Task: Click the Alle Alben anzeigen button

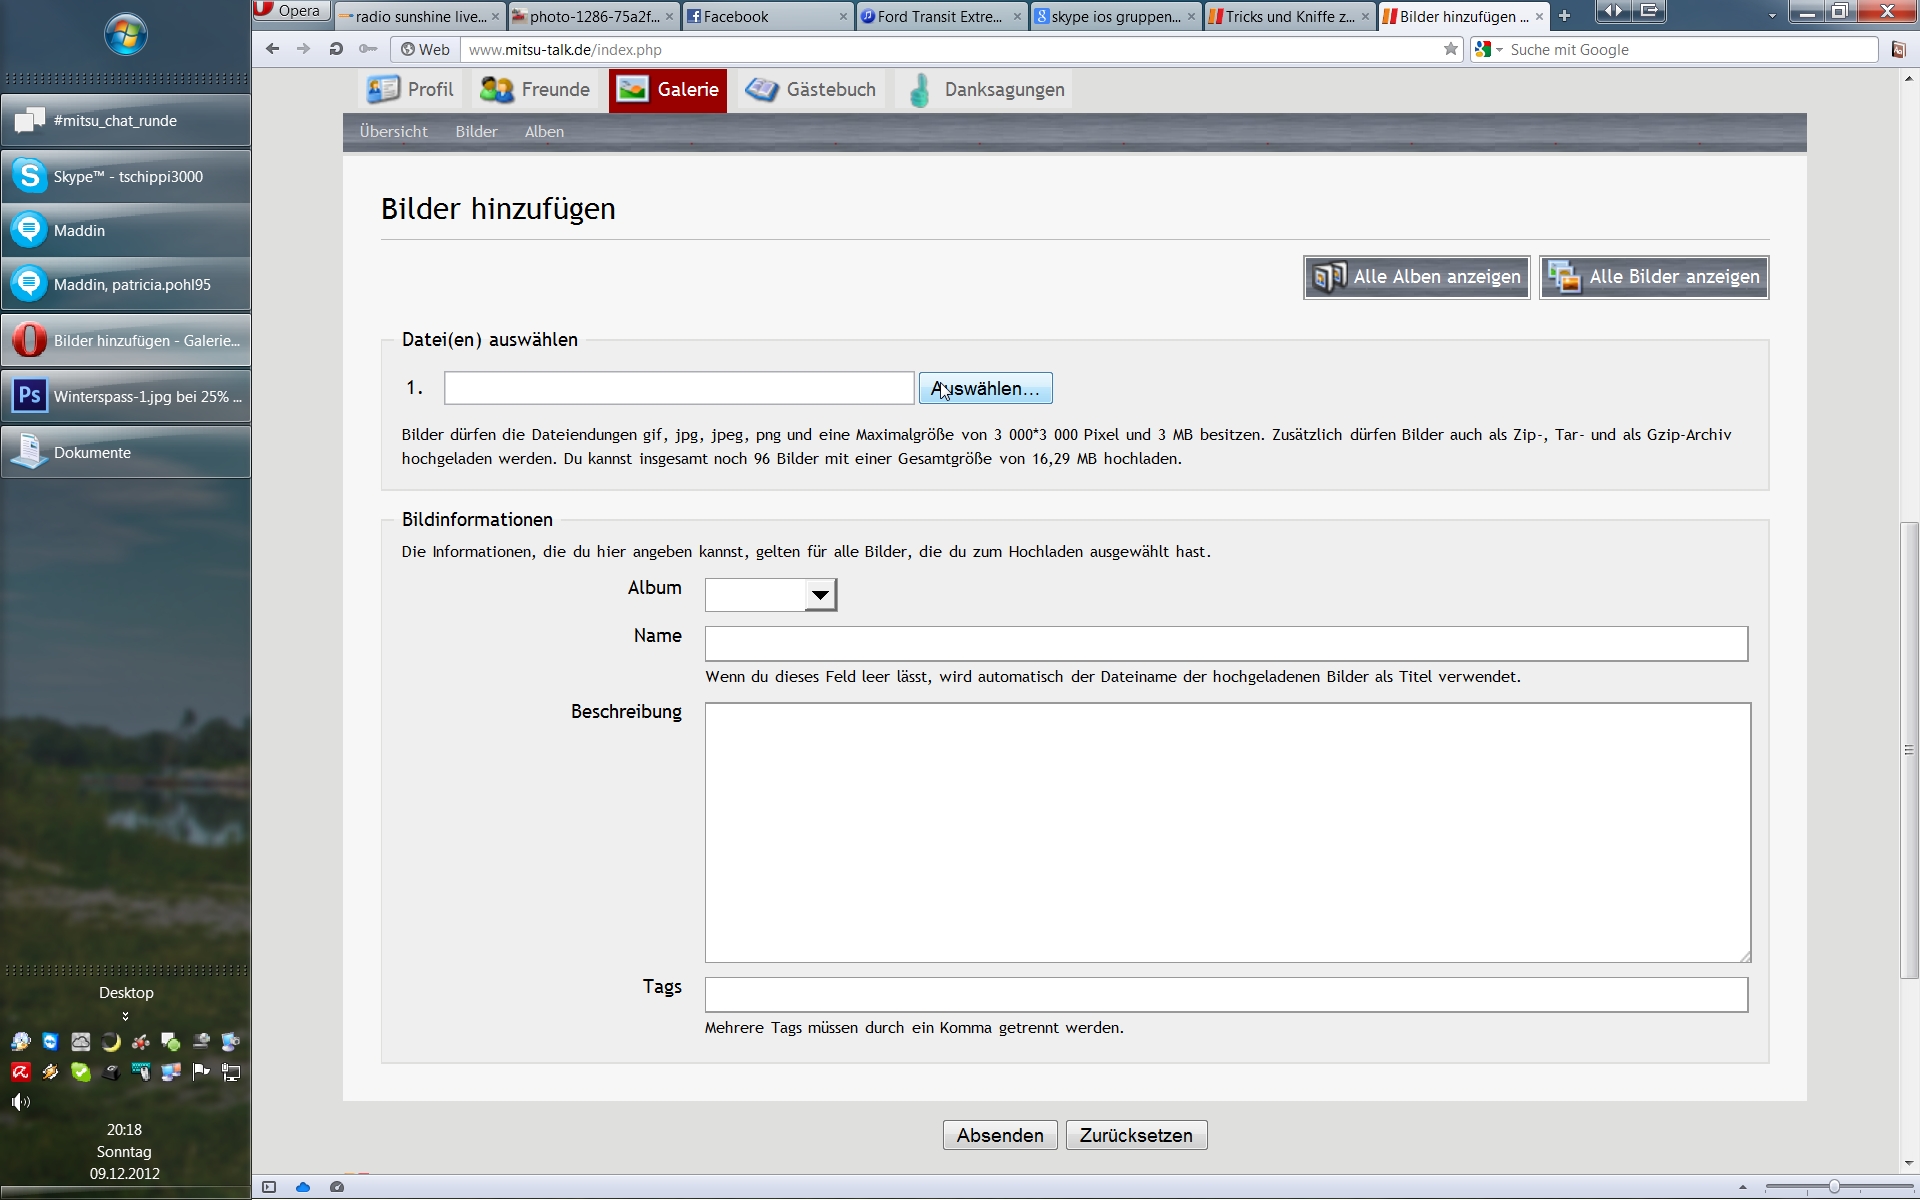Action: (x=1416, y=277)
